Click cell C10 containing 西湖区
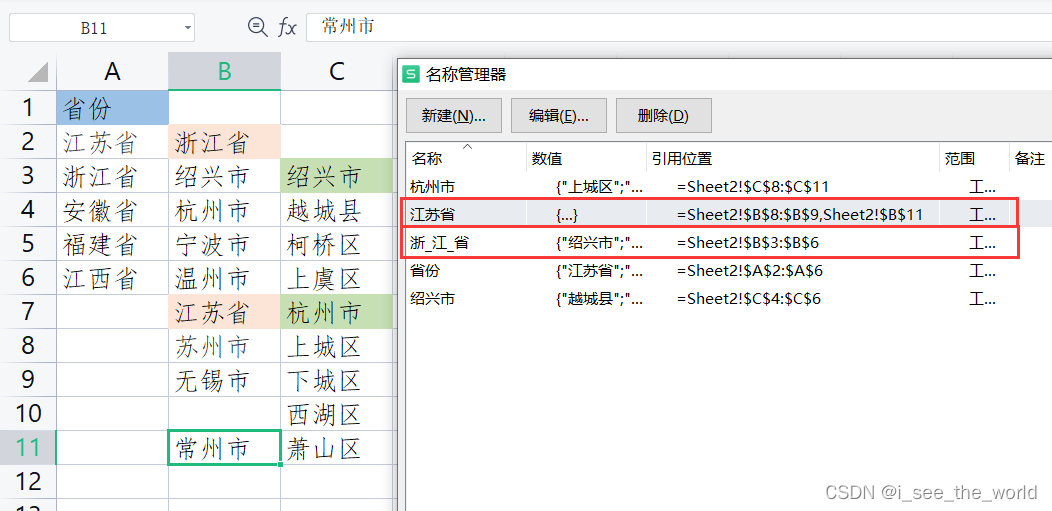This screenshot has height=511, width=1052. pyautogui.click(x=337, y=413)
